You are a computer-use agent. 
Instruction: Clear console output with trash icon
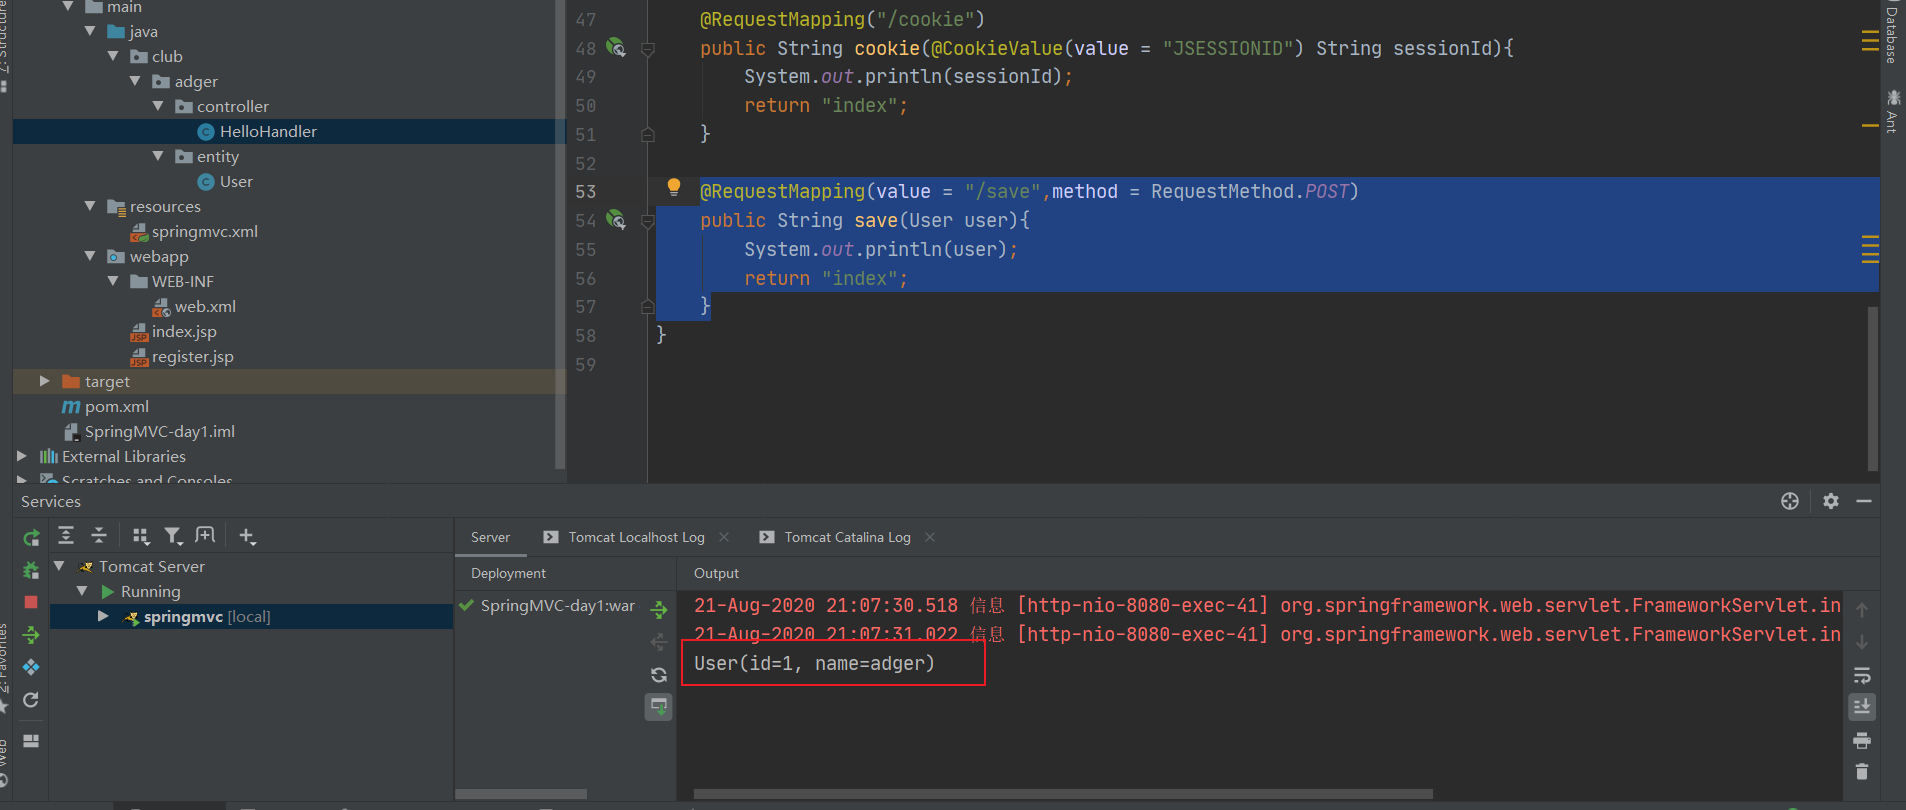(x=1862, y=772)
